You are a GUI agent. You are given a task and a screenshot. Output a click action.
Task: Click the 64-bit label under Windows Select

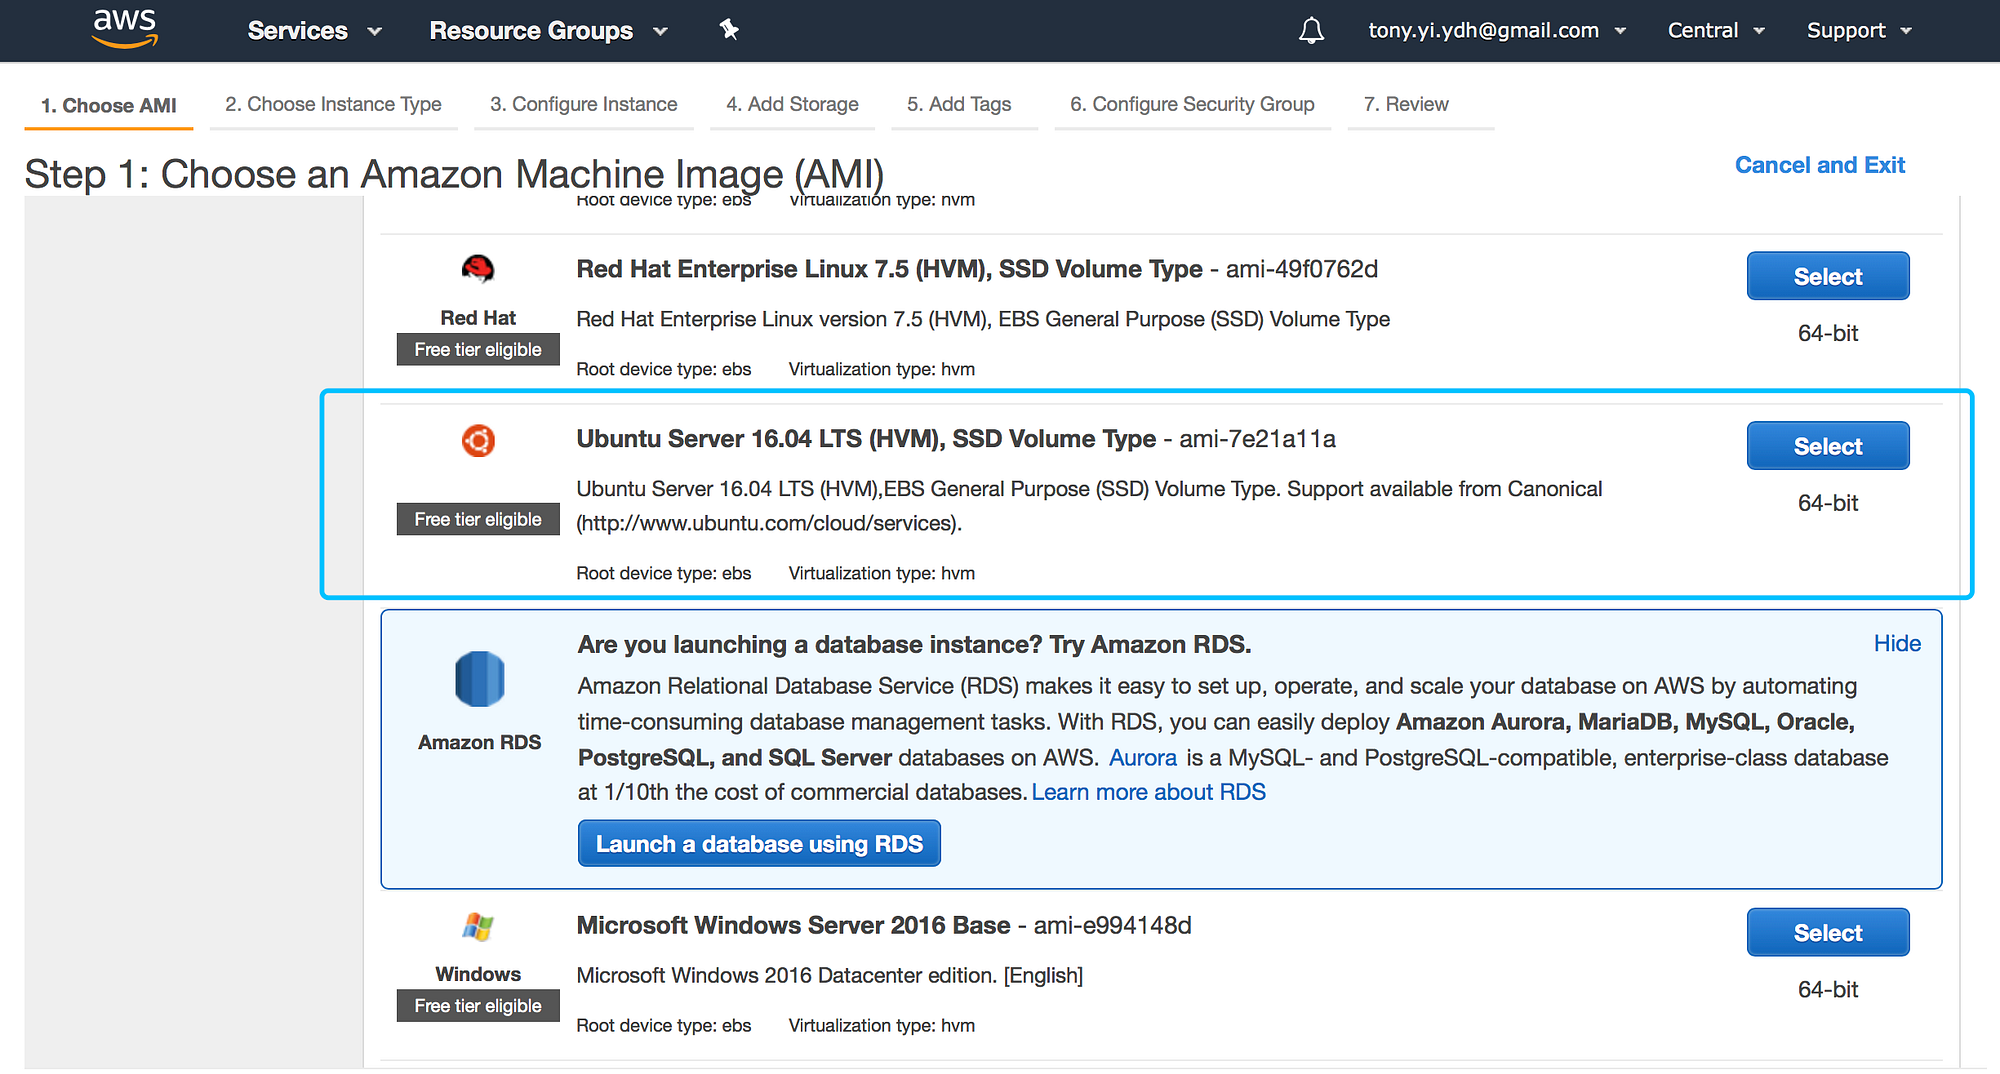pos(1828,990)
